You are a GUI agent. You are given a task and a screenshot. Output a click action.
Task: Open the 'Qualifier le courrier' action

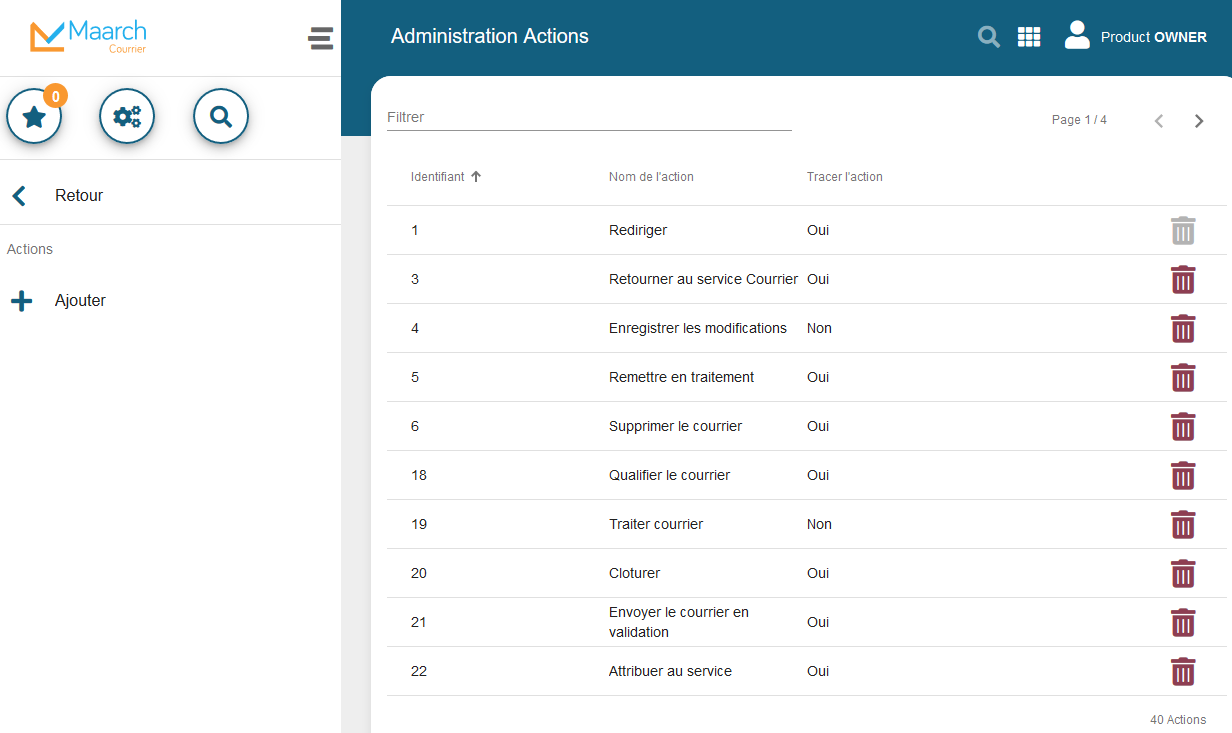pyautogui.click(x=669, y=476)
